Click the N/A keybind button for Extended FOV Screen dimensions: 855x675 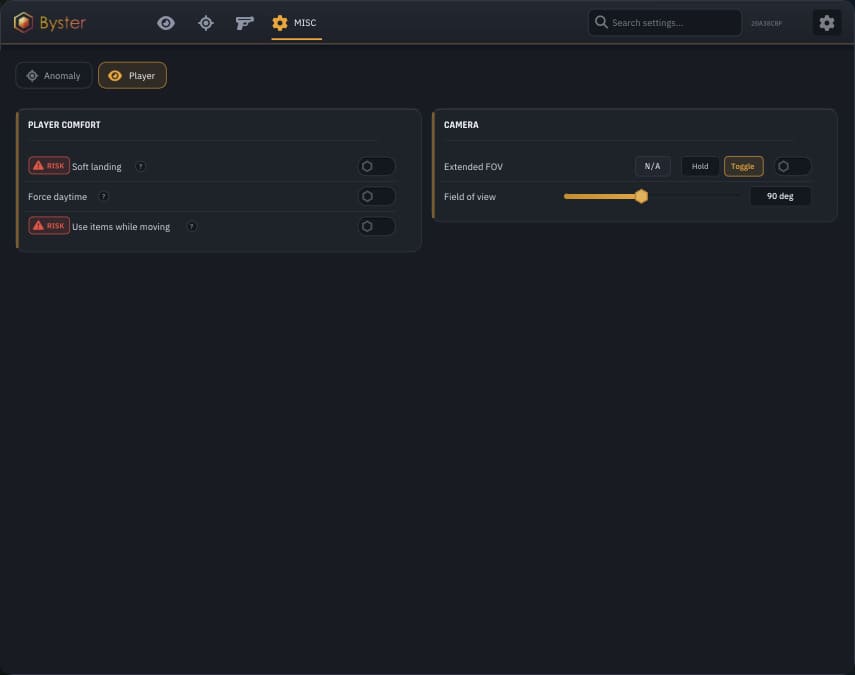pos(652,166)
